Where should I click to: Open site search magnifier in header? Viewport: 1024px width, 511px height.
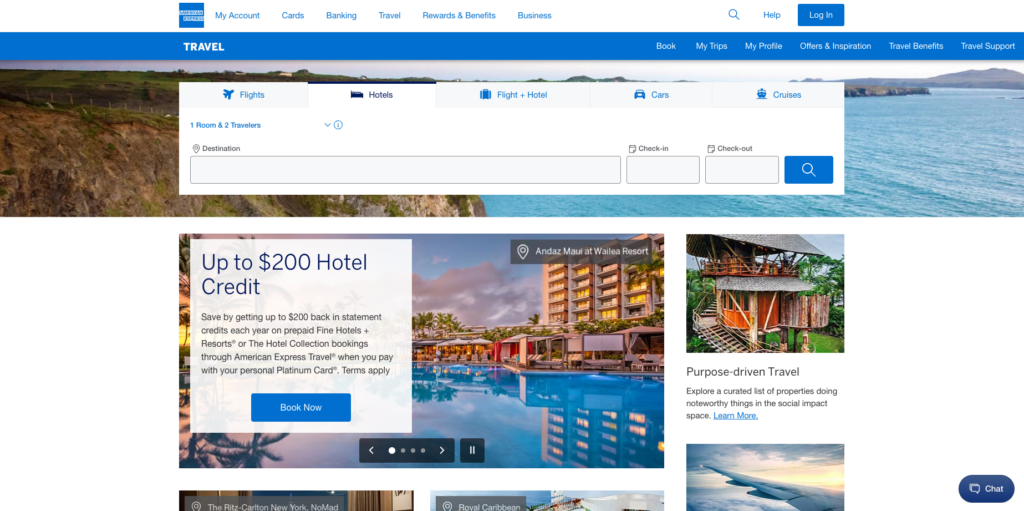tap(734, 15)
